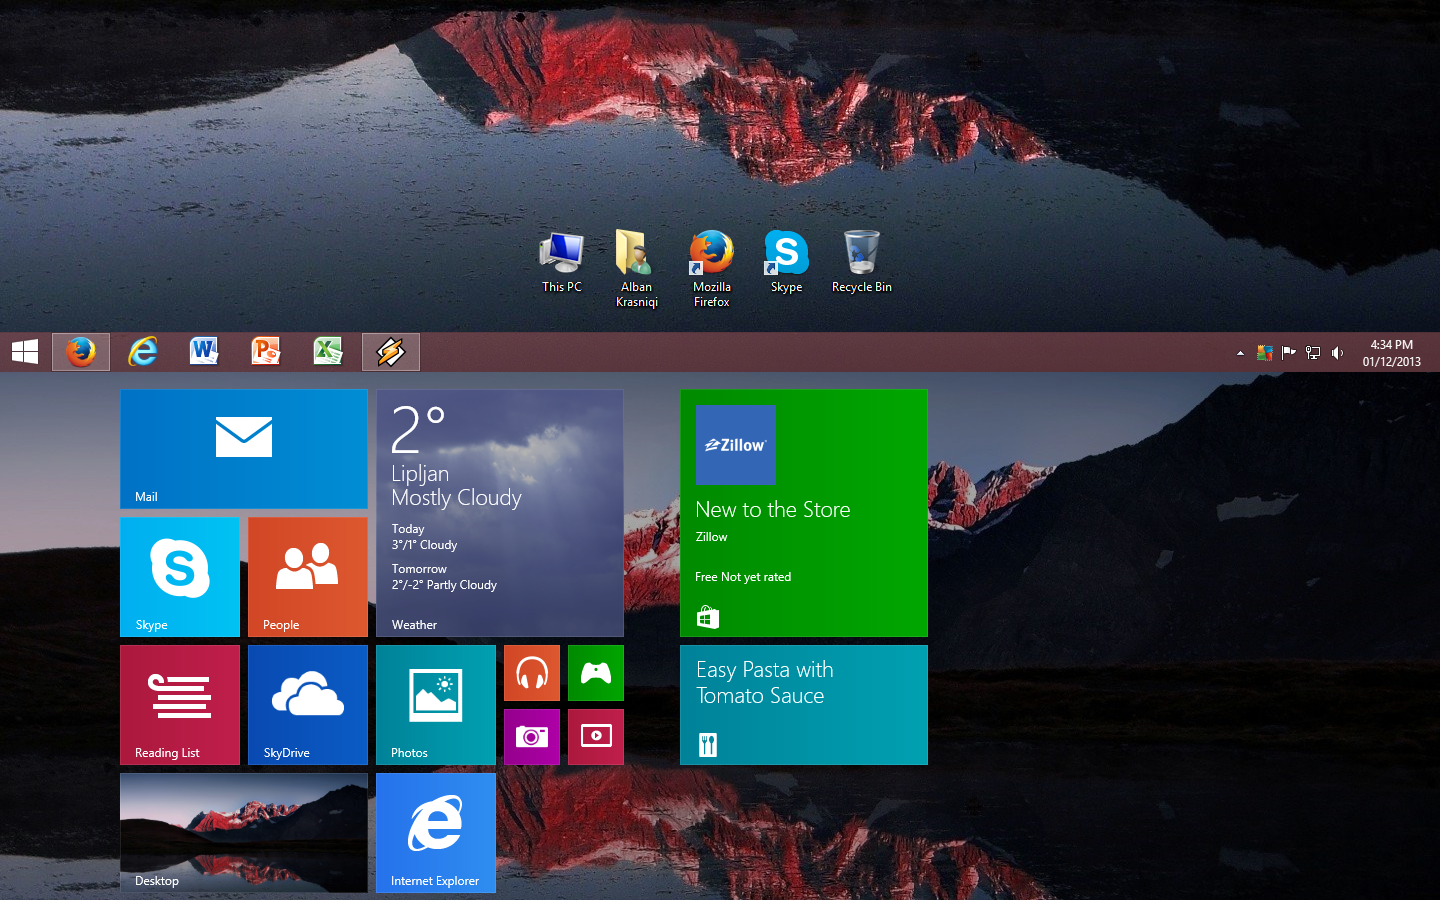Open the Weather tile for Lipljan
Viewport: 1440px width, 900px height.
500,513
